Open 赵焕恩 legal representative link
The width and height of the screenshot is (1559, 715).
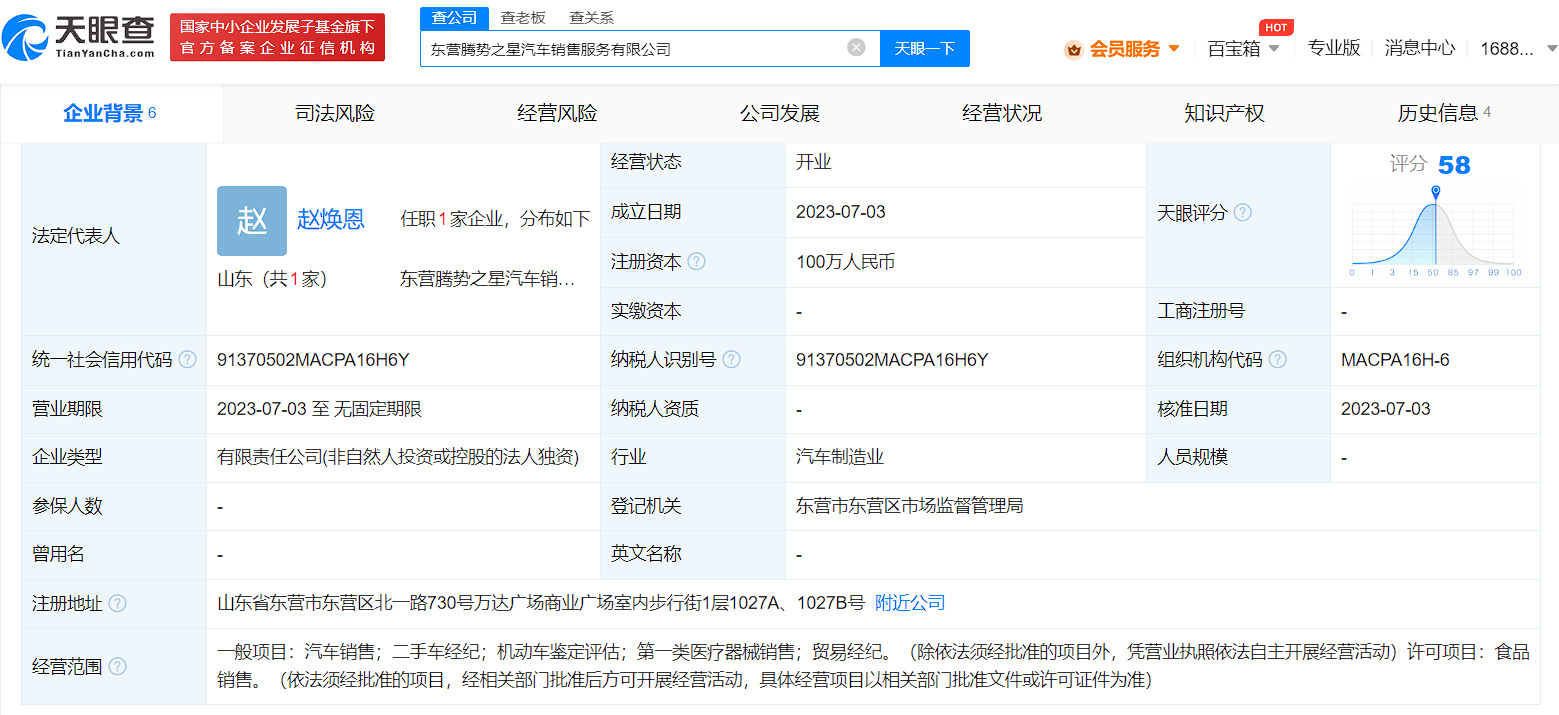(x=331, y=220)
